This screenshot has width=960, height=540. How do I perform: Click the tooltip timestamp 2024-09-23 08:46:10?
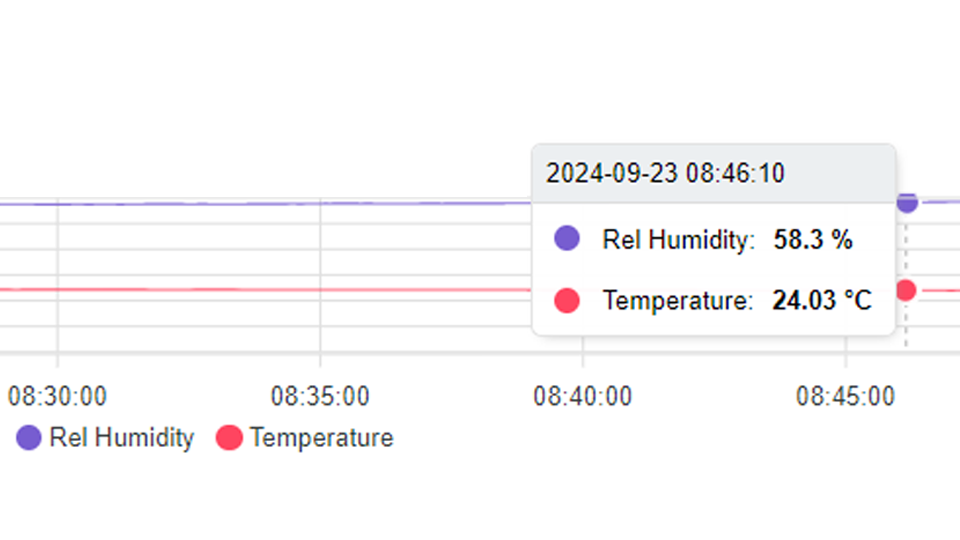665,173
